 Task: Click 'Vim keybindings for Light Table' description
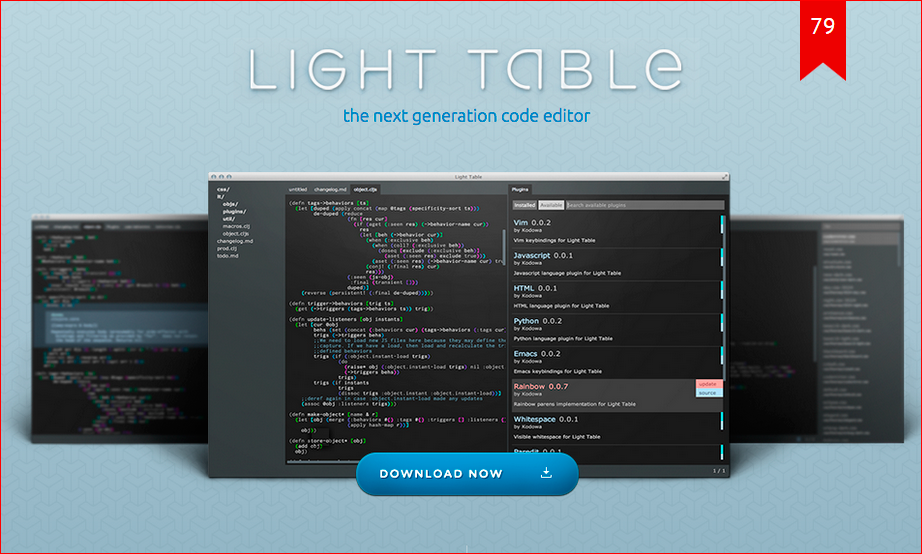pos(554,241)
